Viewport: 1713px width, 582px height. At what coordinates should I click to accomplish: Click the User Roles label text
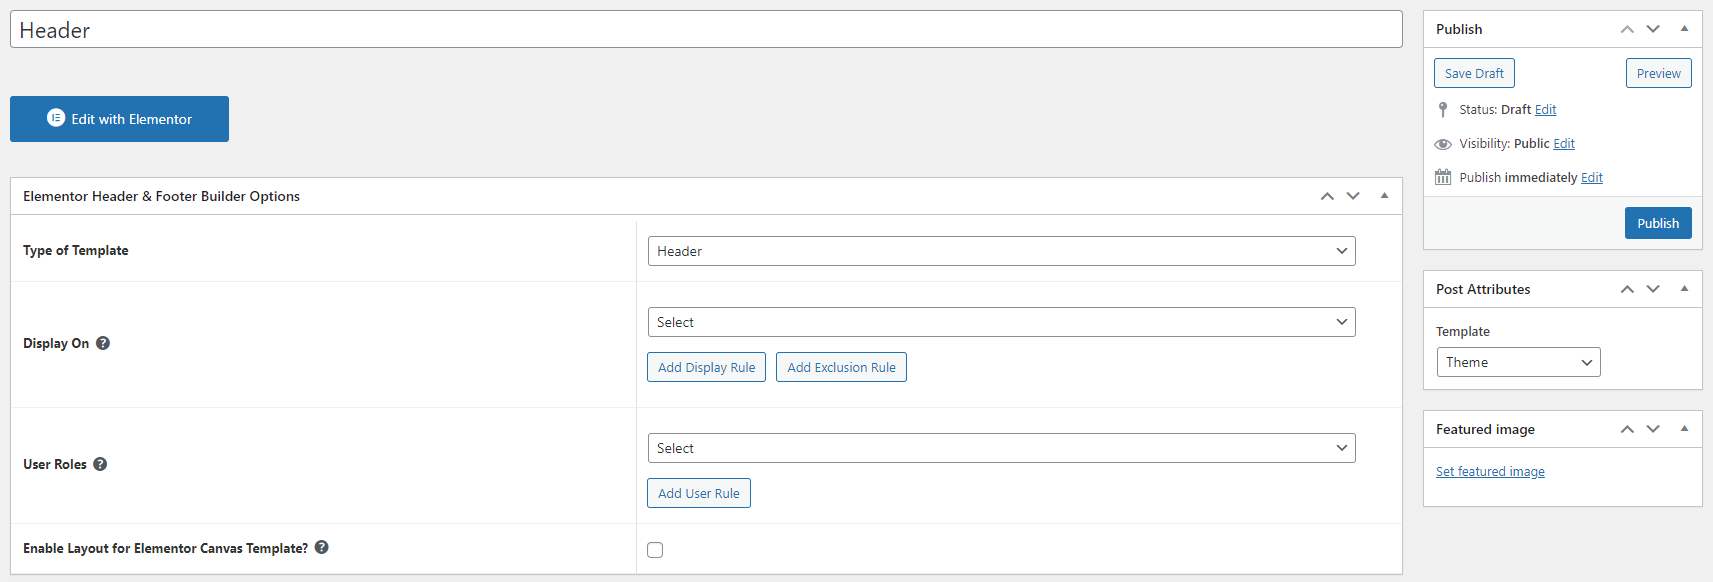click(55, 464)
